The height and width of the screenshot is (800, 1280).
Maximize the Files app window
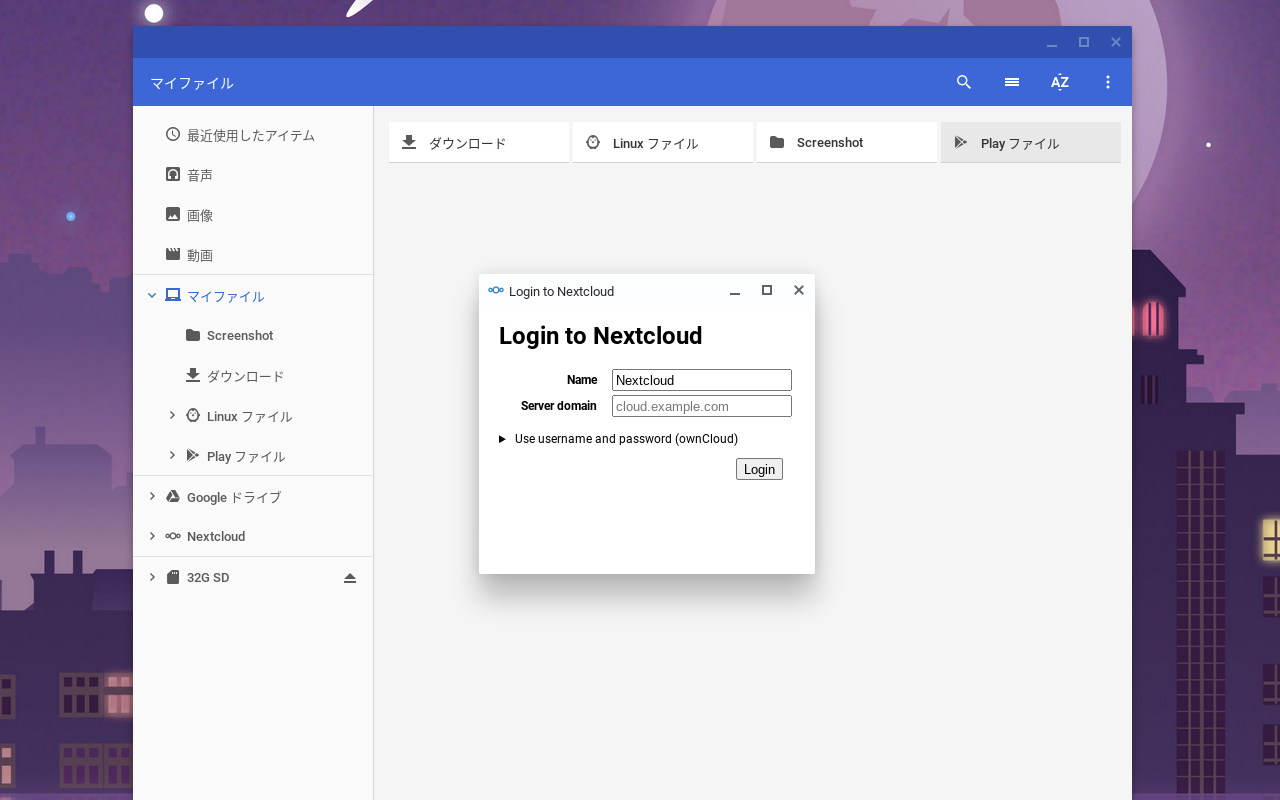(x=1084, y=42)
